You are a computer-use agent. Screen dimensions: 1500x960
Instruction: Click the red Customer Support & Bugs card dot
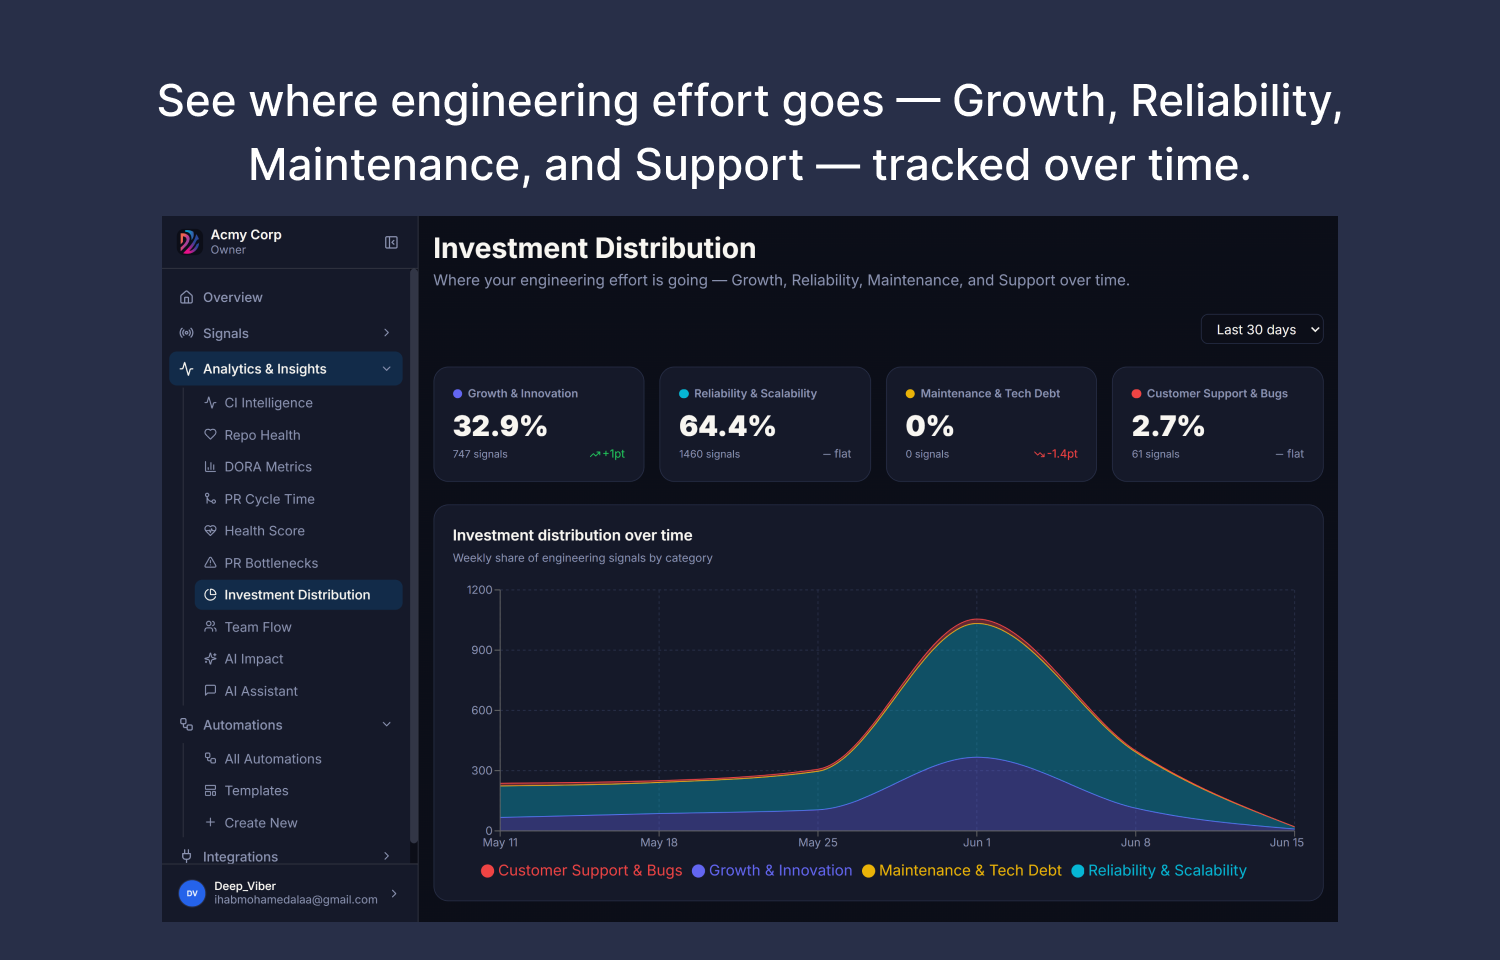[x=1137, y=394]
